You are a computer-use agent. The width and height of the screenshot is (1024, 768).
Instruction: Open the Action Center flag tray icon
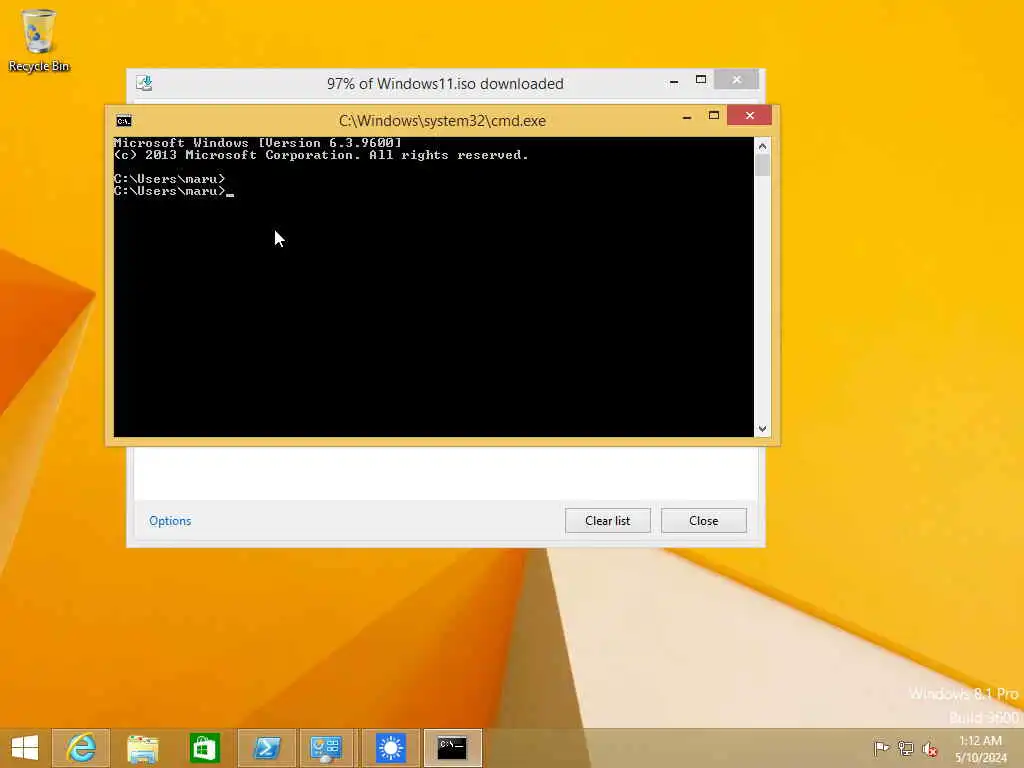coord(881,748)
